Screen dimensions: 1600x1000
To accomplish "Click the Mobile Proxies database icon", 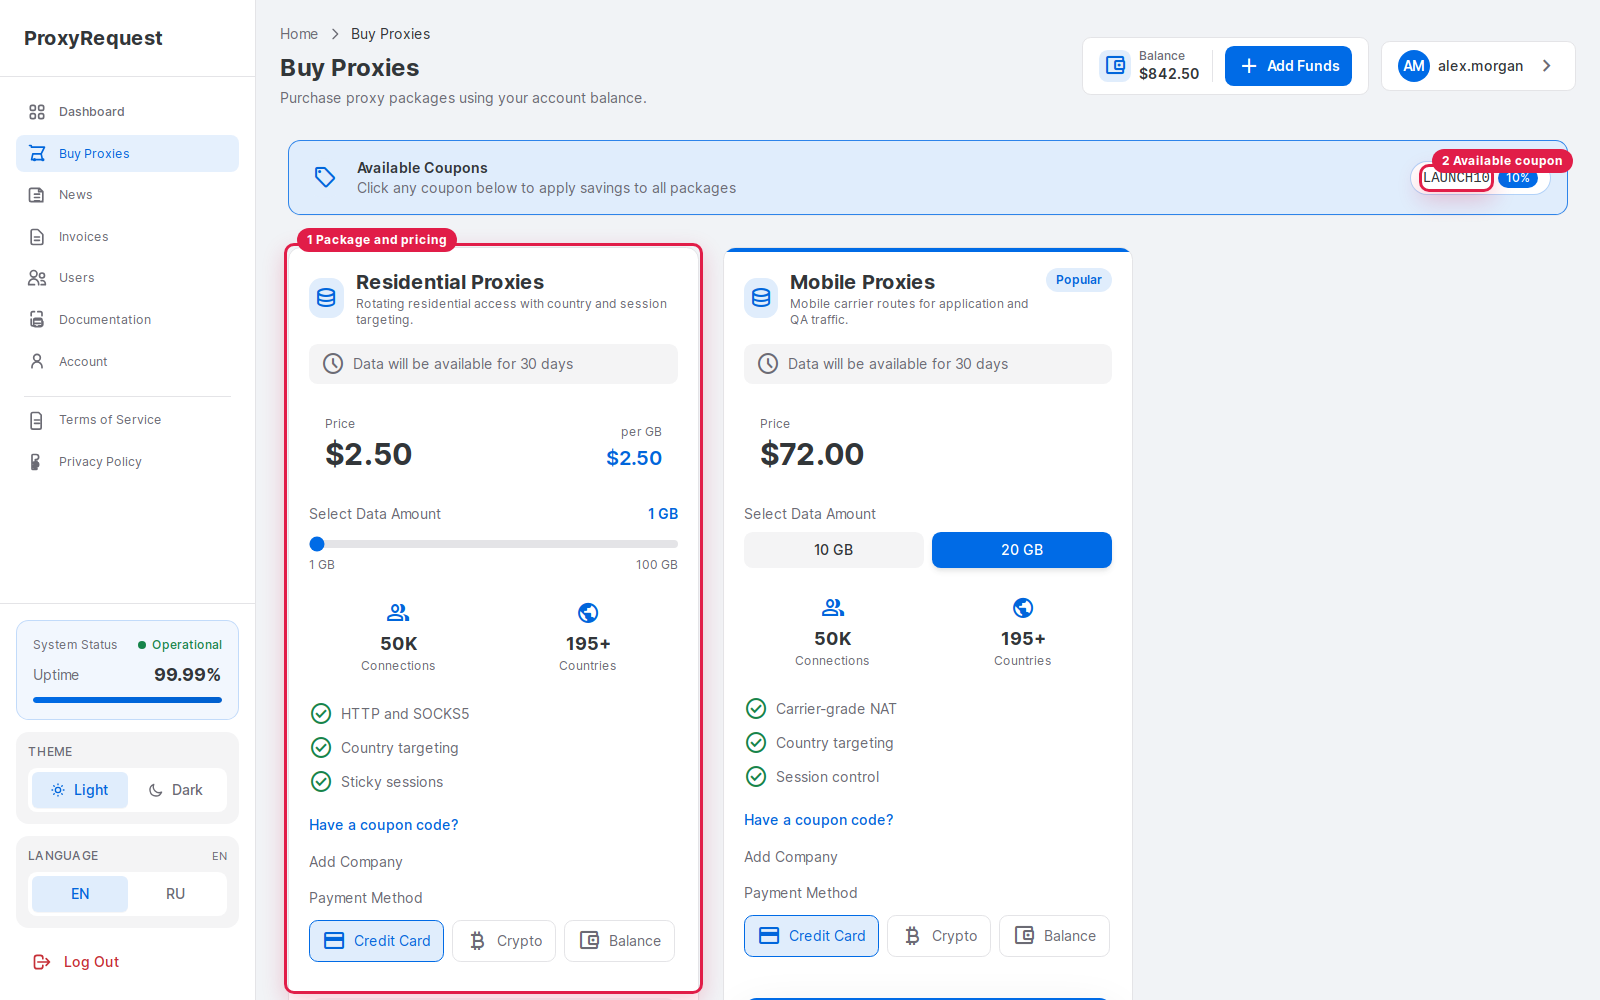I will click(761, 298).
